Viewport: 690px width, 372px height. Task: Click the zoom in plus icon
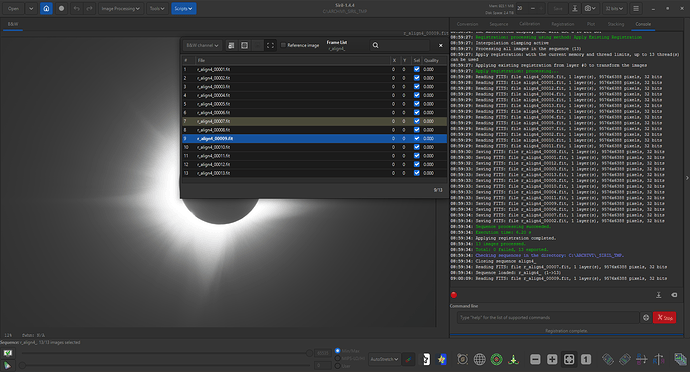552,359
